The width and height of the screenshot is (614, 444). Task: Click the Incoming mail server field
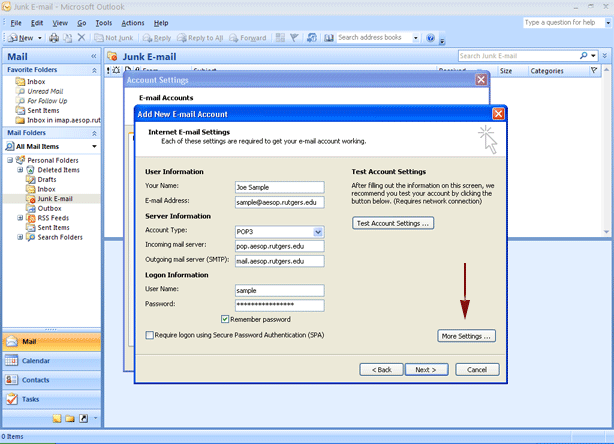point(279,246)
